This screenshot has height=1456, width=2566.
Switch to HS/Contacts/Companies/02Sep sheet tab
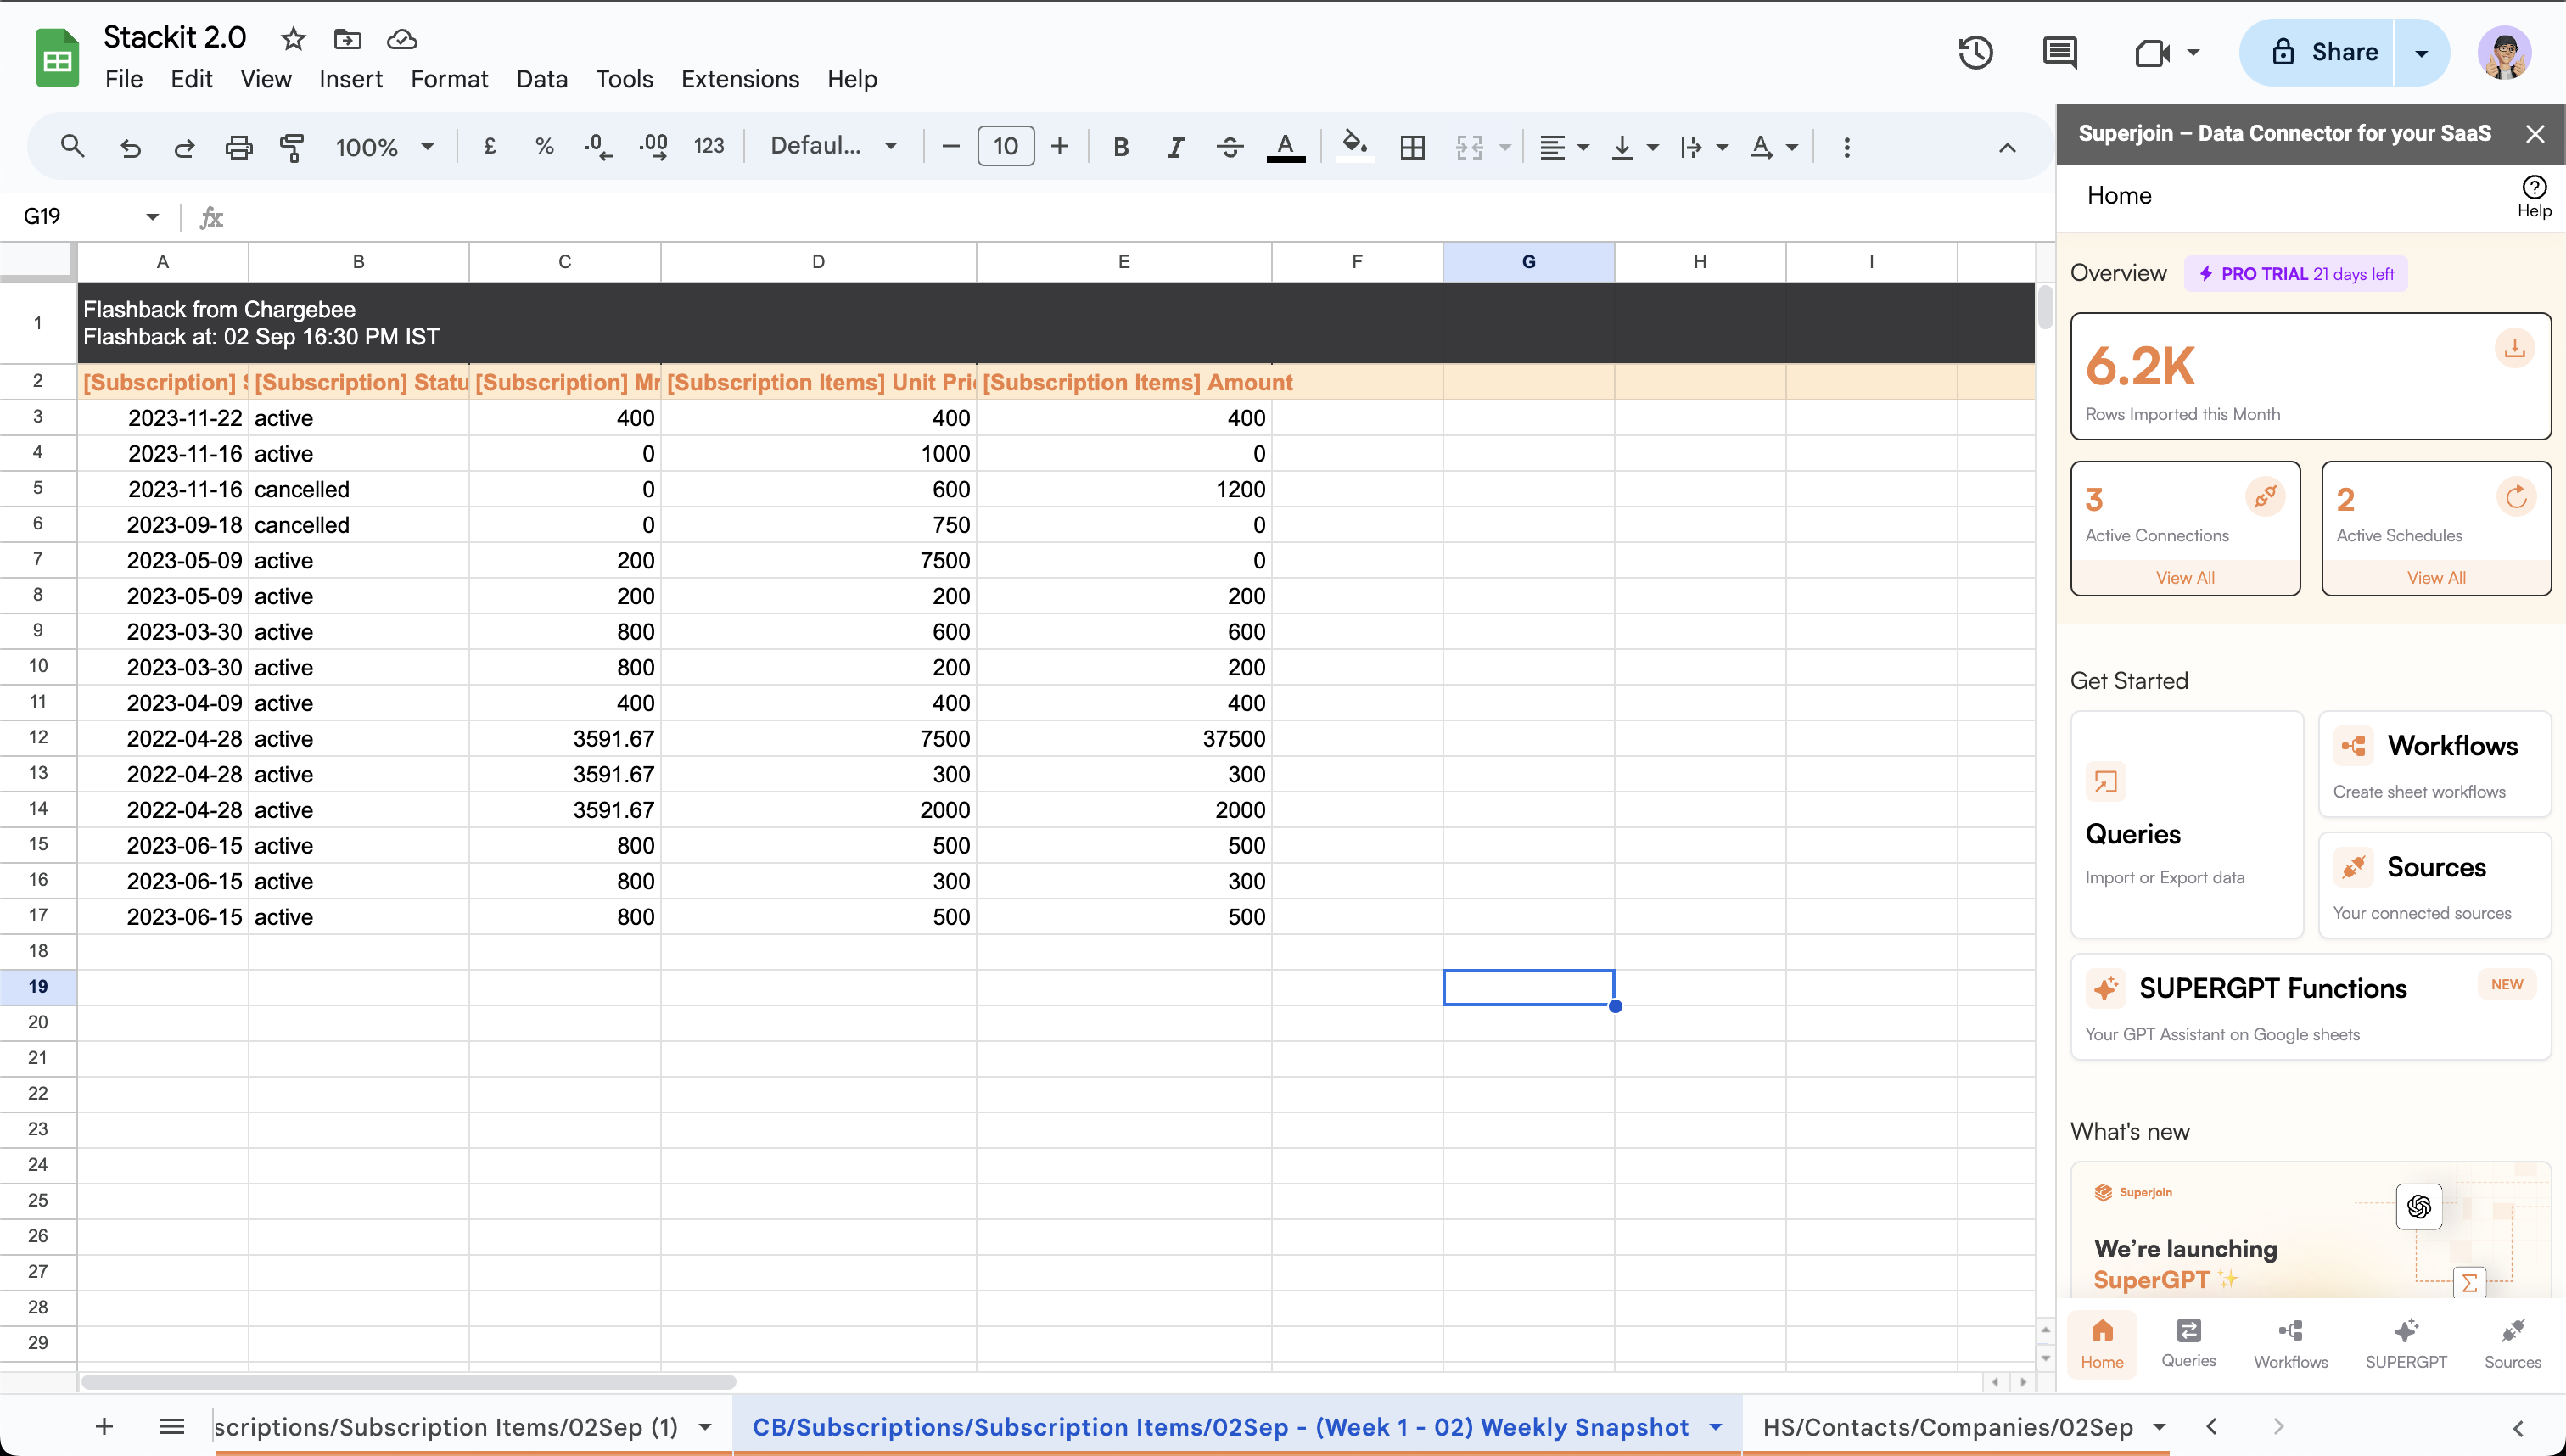click(x=1947, y=1427)
